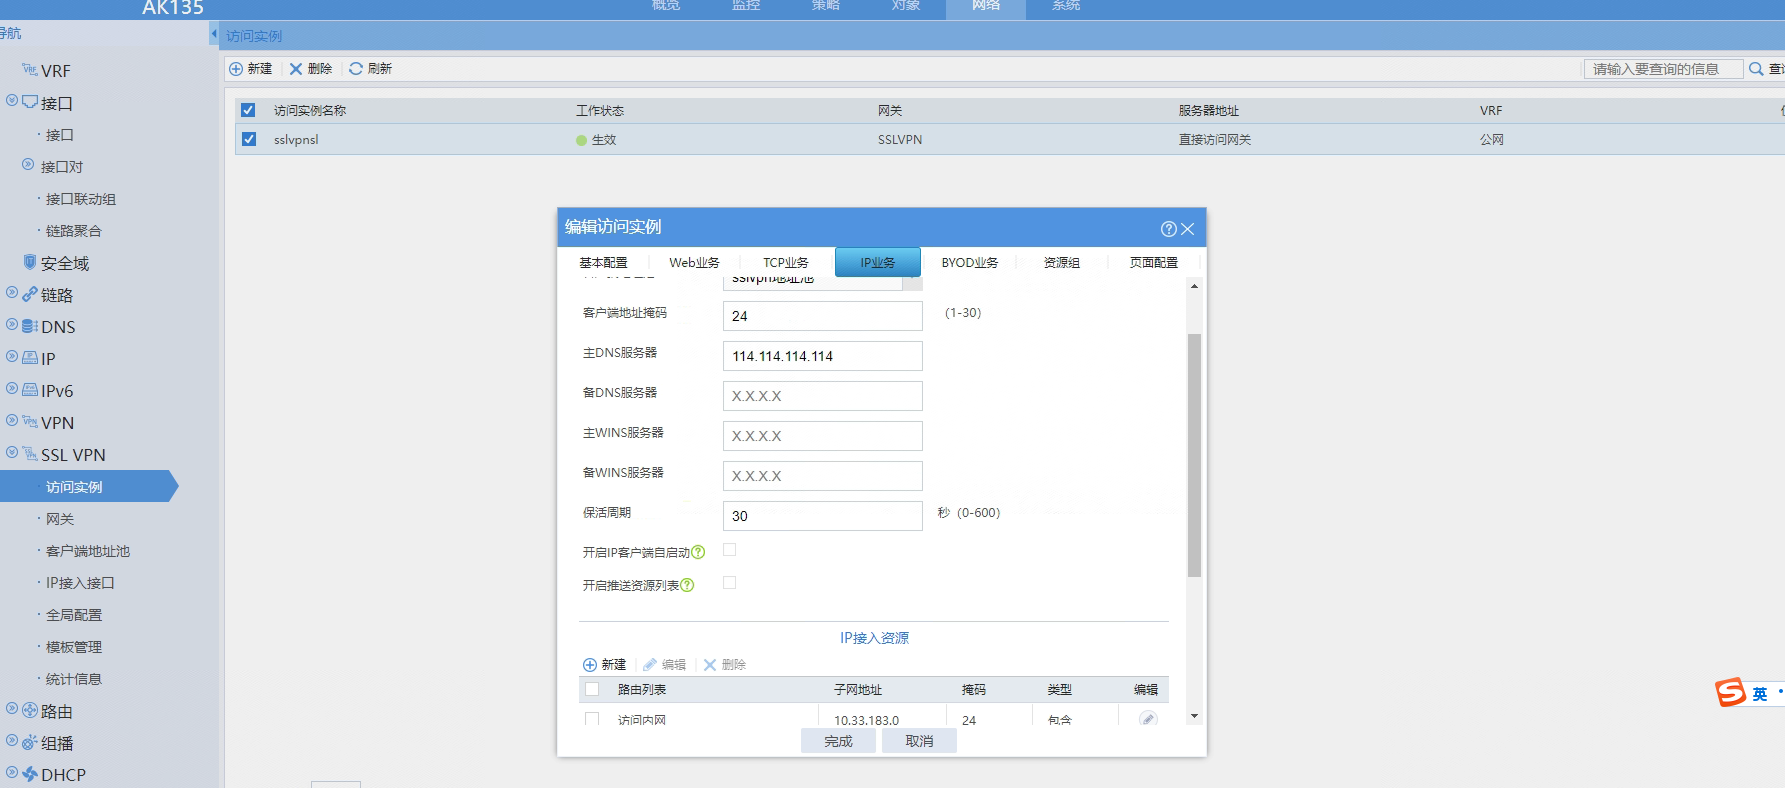Switch to the Web业务 tab

click(694, 262)
